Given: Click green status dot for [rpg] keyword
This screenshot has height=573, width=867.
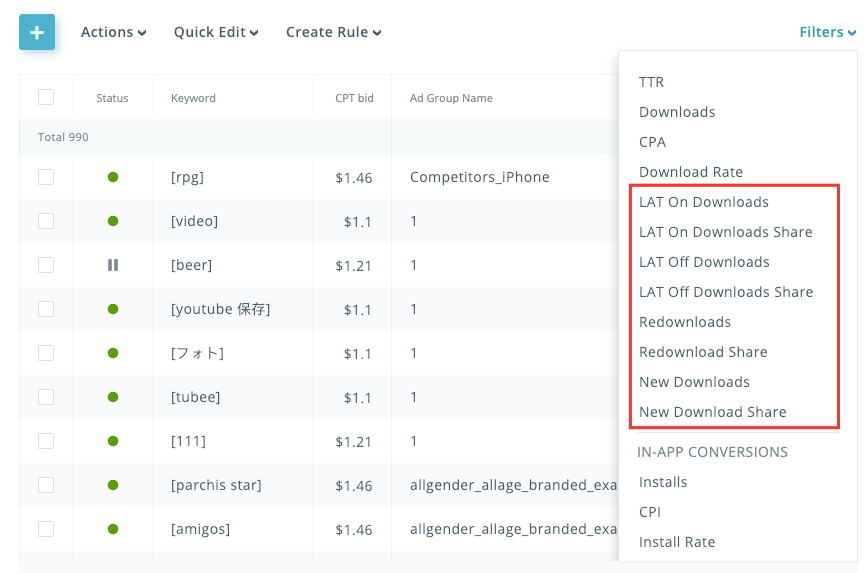Looking at the screenshot, I should 113,177.
